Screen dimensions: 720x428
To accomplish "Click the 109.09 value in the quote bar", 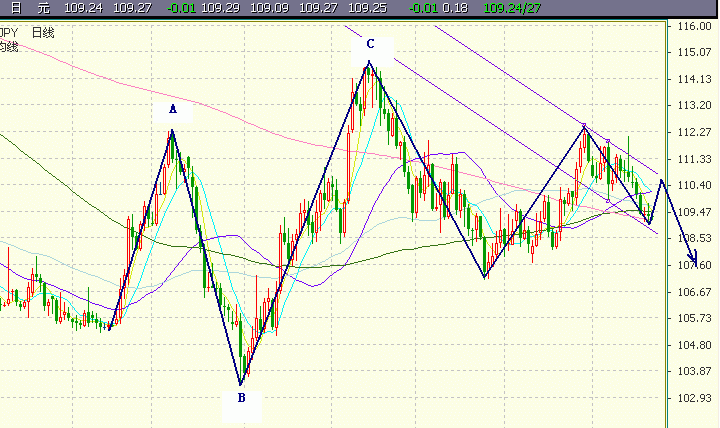I will pos(270,8).
